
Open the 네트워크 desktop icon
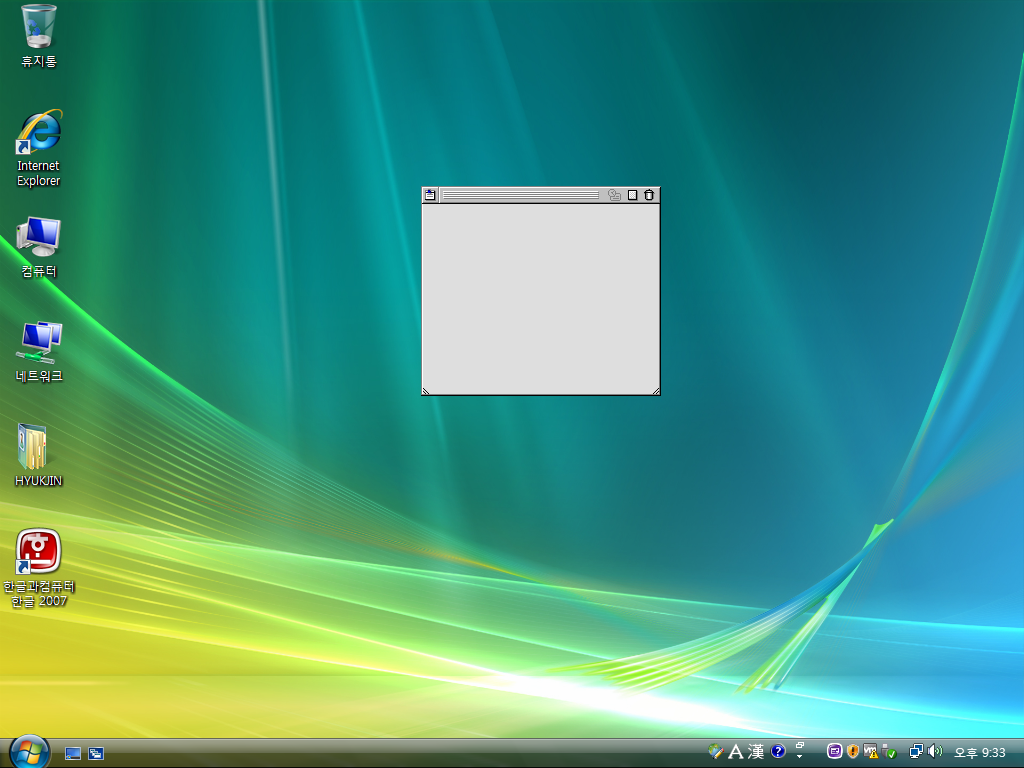tap(39, 351)
